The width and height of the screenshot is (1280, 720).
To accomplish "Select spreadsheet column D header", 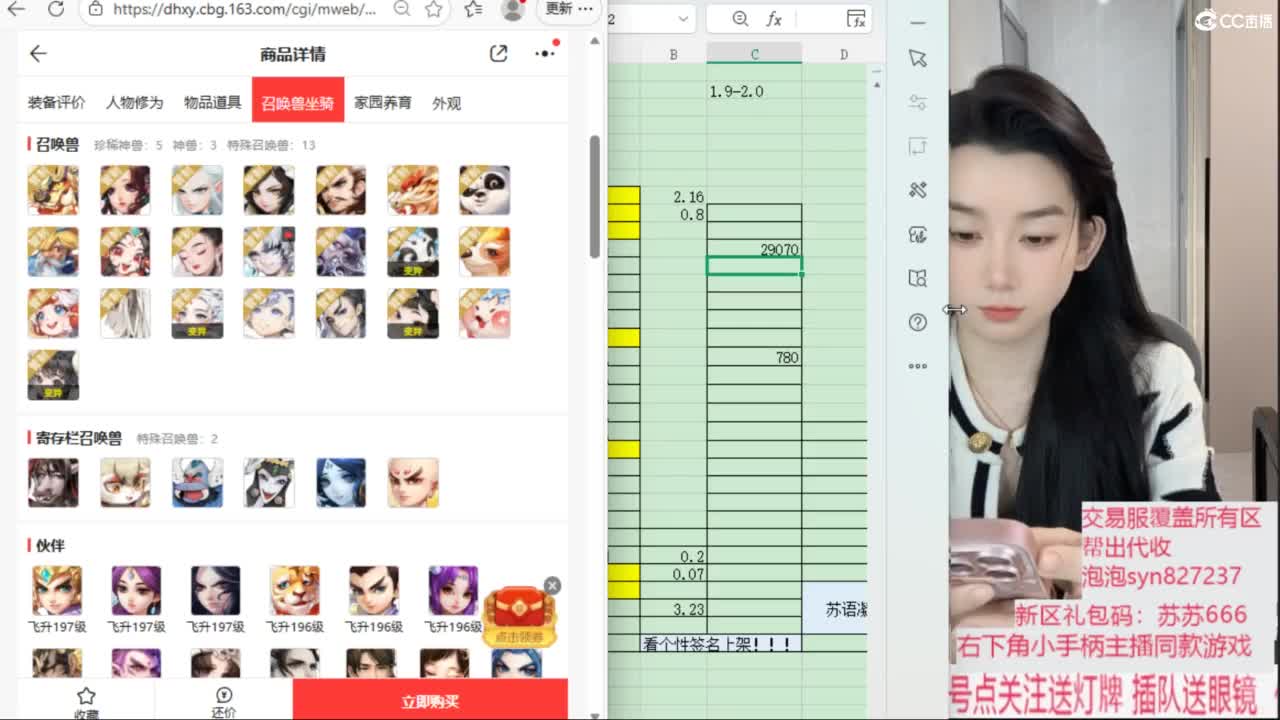I will (844, 54).
